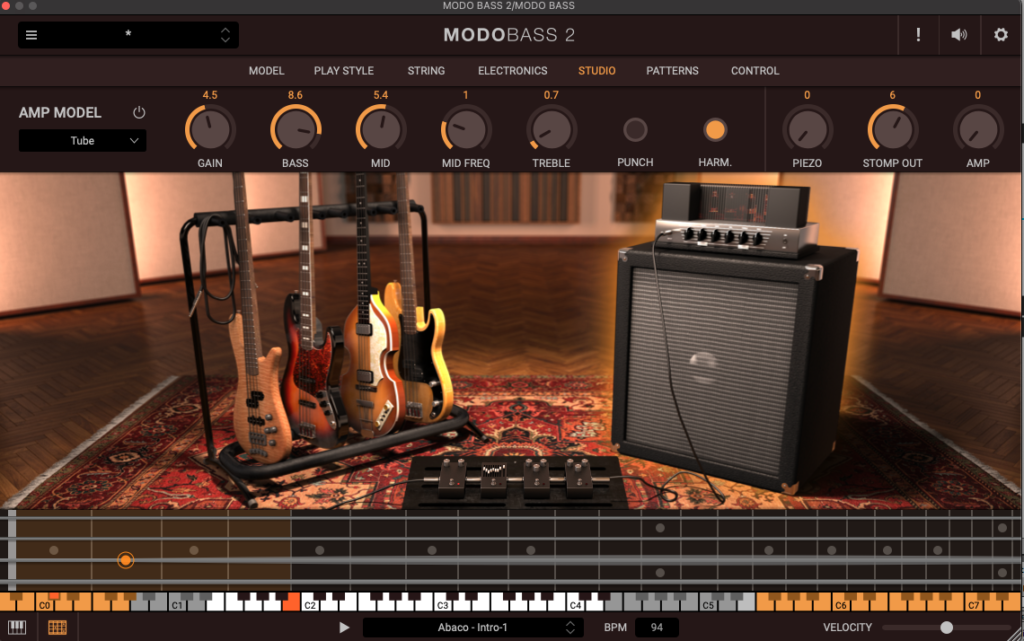1024x641 pixels.
Task: Open the hamburger preset menu
Action: (x=31, y=35)
